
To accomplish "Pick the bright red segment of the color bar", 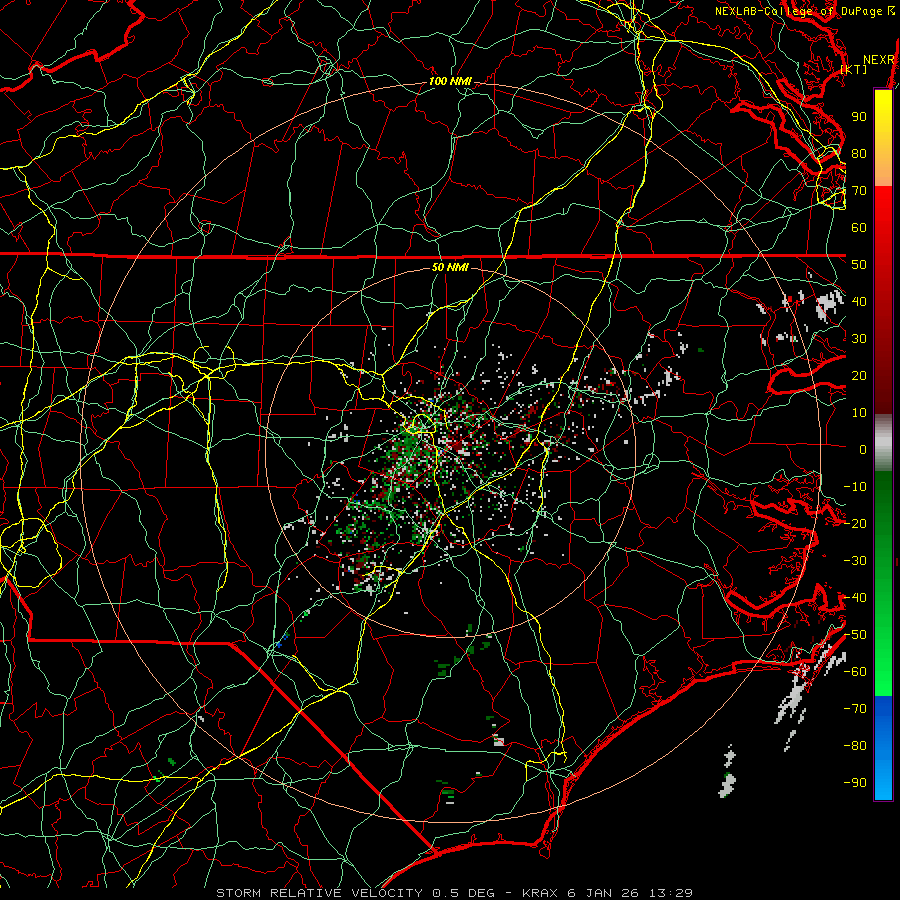I will point(883,212).
